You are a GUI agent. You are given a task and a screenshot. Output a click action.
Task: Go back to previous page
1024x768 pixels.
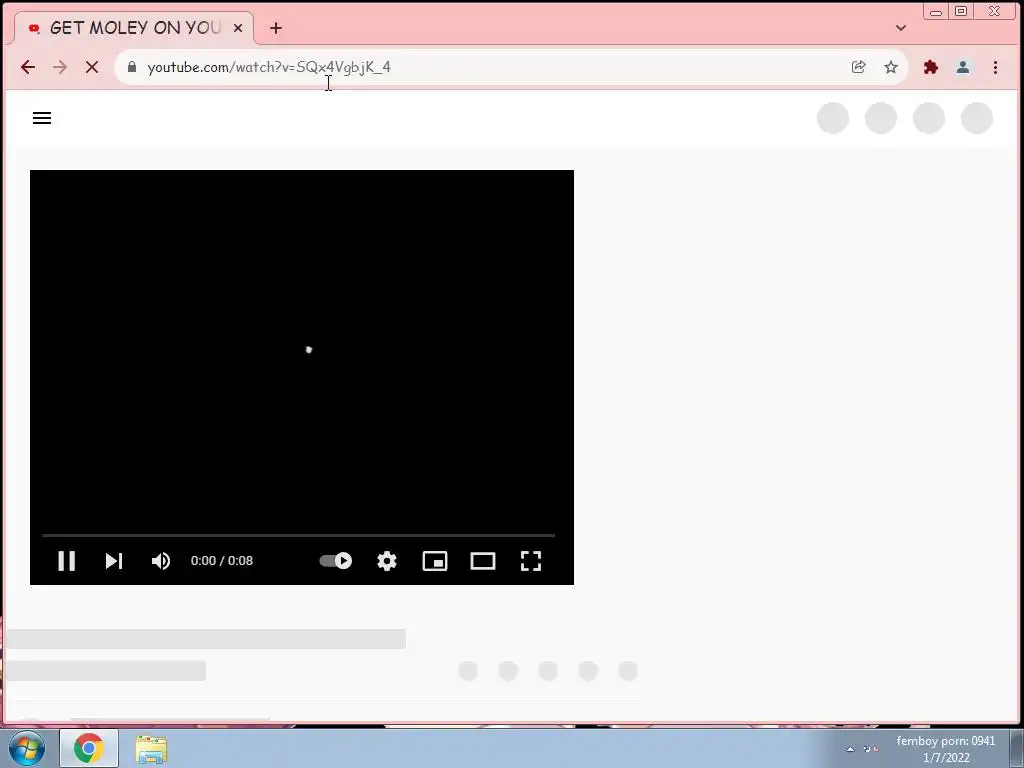pos(27,67)
